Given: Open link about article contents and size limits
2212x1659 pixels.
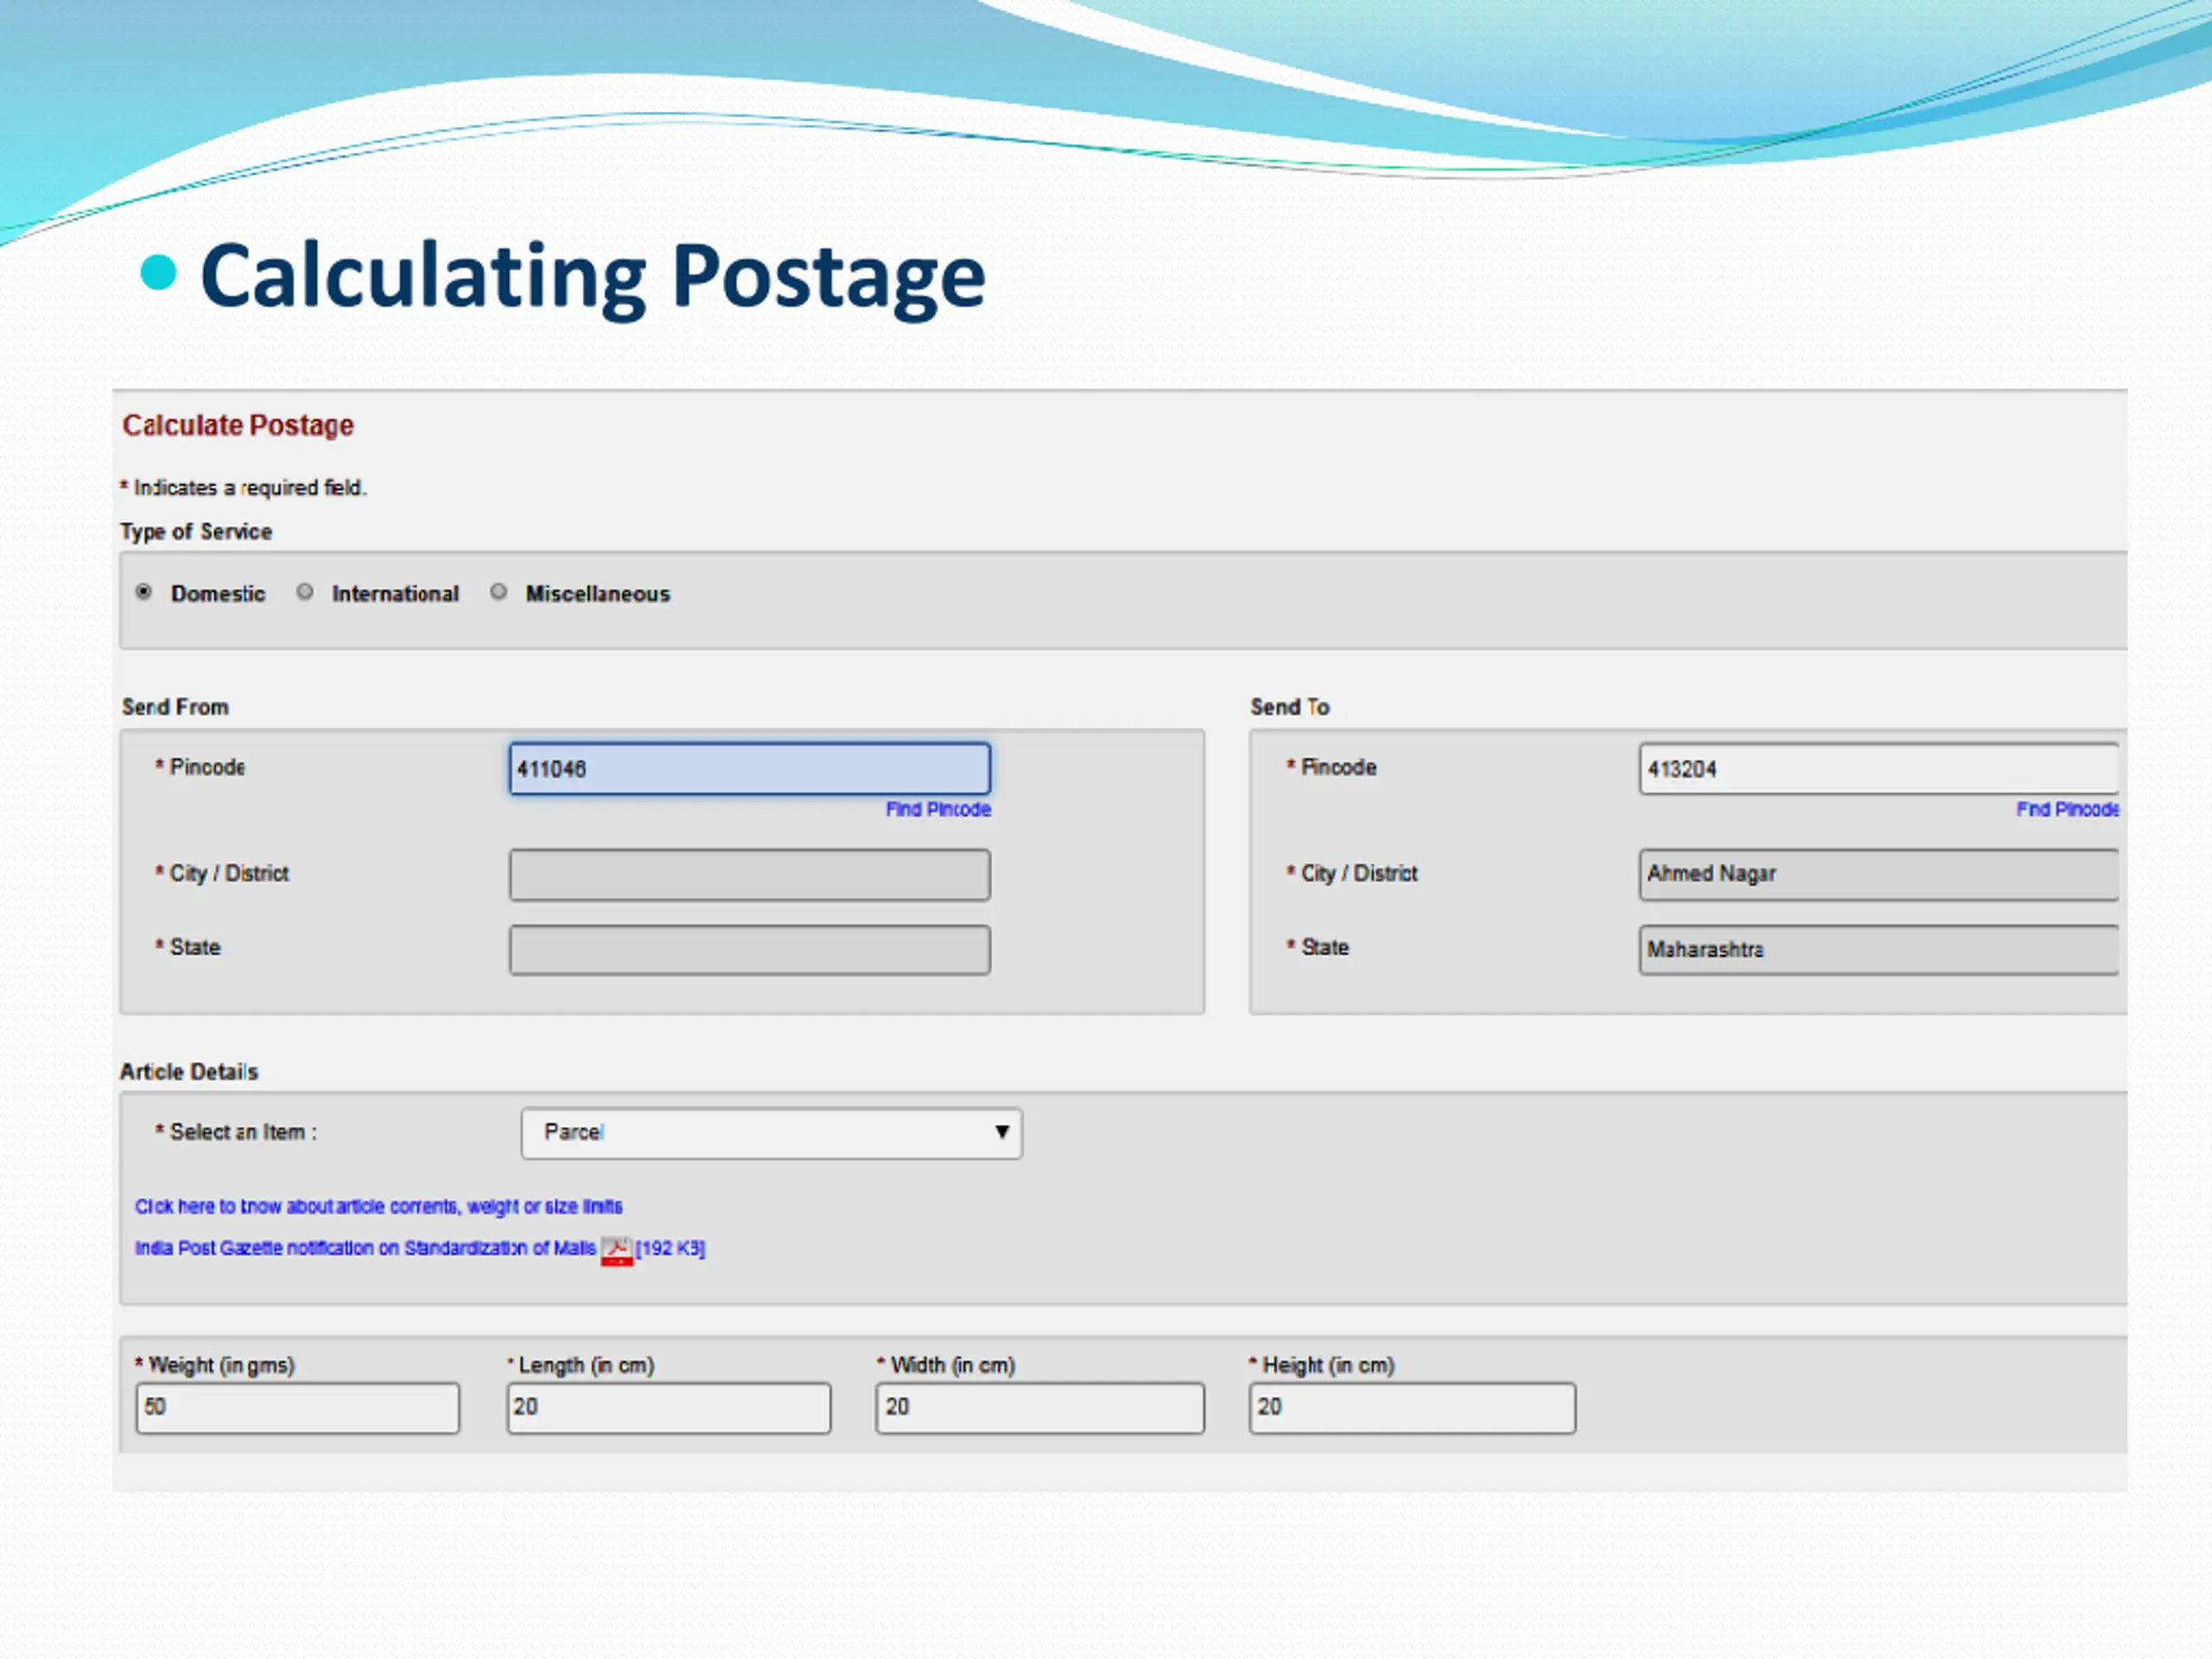Looking at the screenshot, I should [x=379, y=1206].
